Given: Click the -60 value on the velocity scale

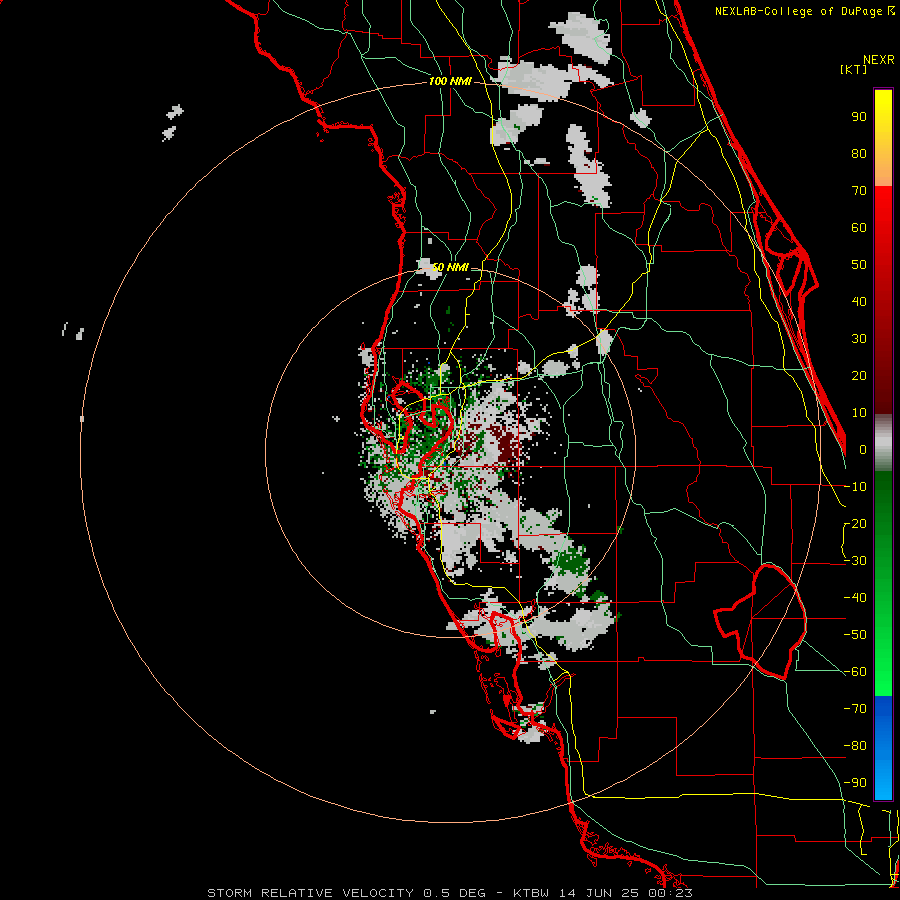Looking at the screenshot, I should pos(855,672).
